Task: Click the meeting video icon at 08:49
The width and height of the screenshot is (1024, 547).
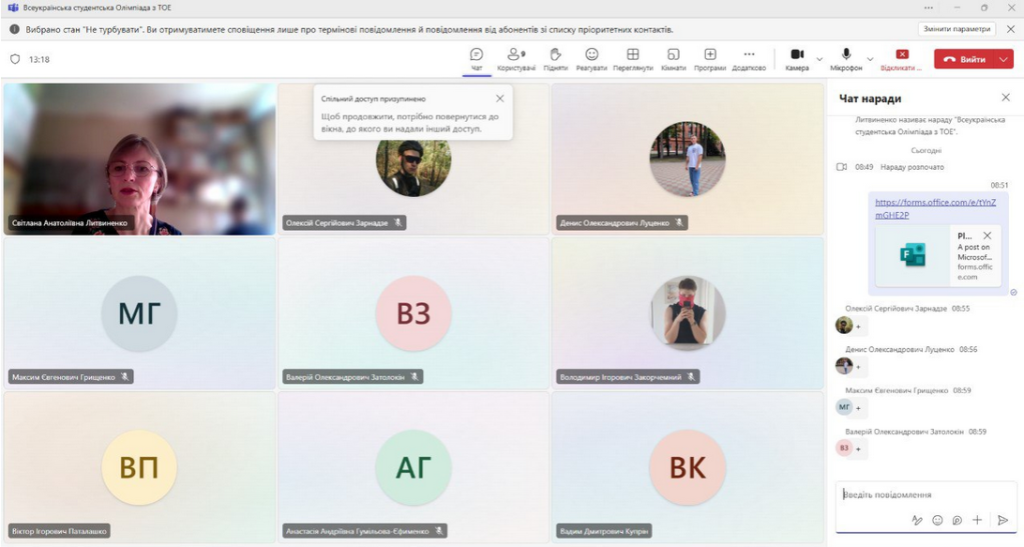Action: 842,167
